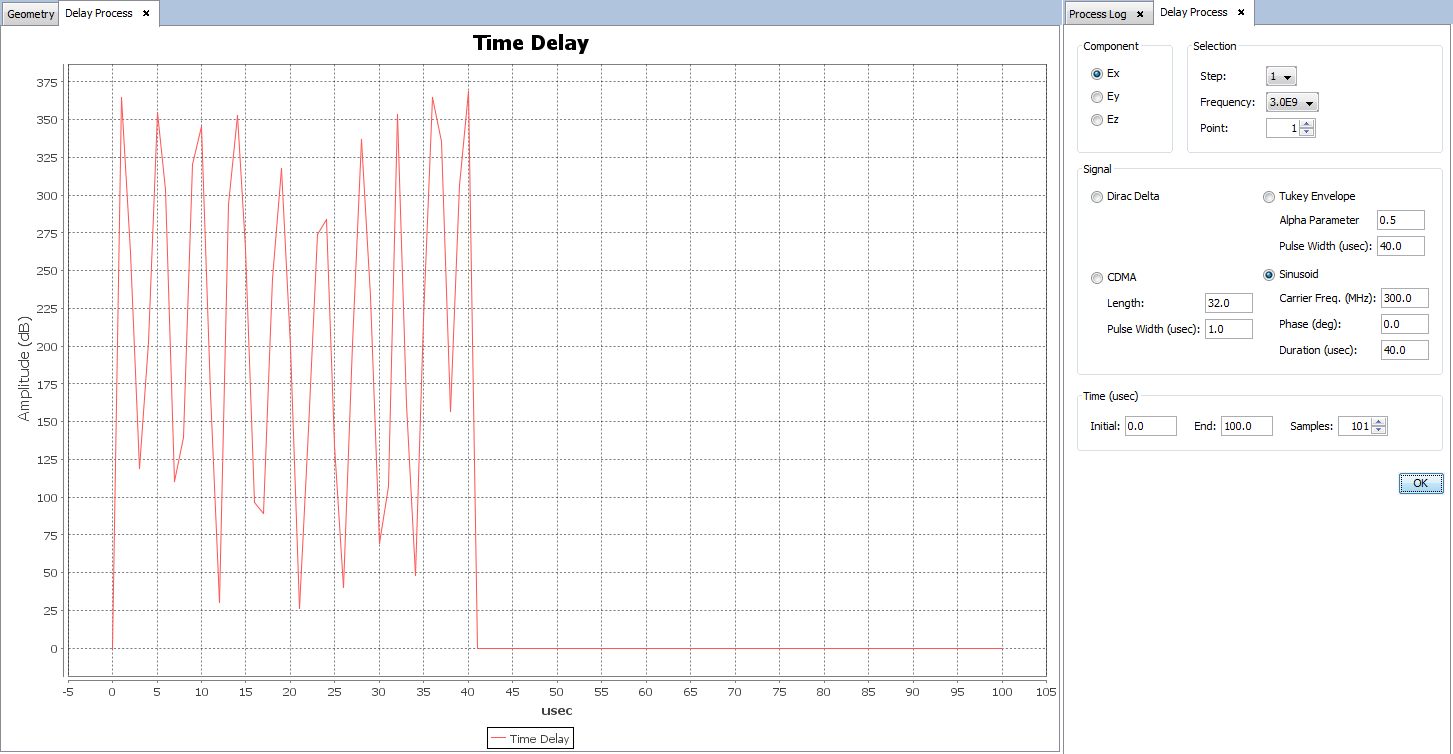1453x754 pixels.
Task: Increment the Point spinner up arrow
Action: (x=1307, y=124)
